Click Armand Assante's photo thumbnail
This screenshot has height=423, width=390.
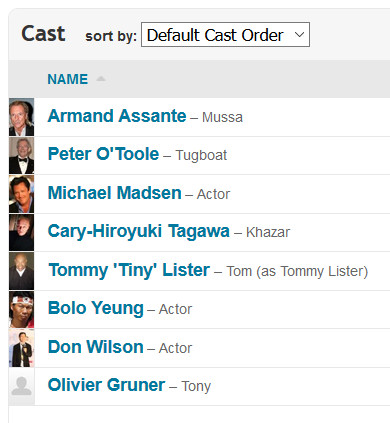pyautogui.click(x=21, y=117)
